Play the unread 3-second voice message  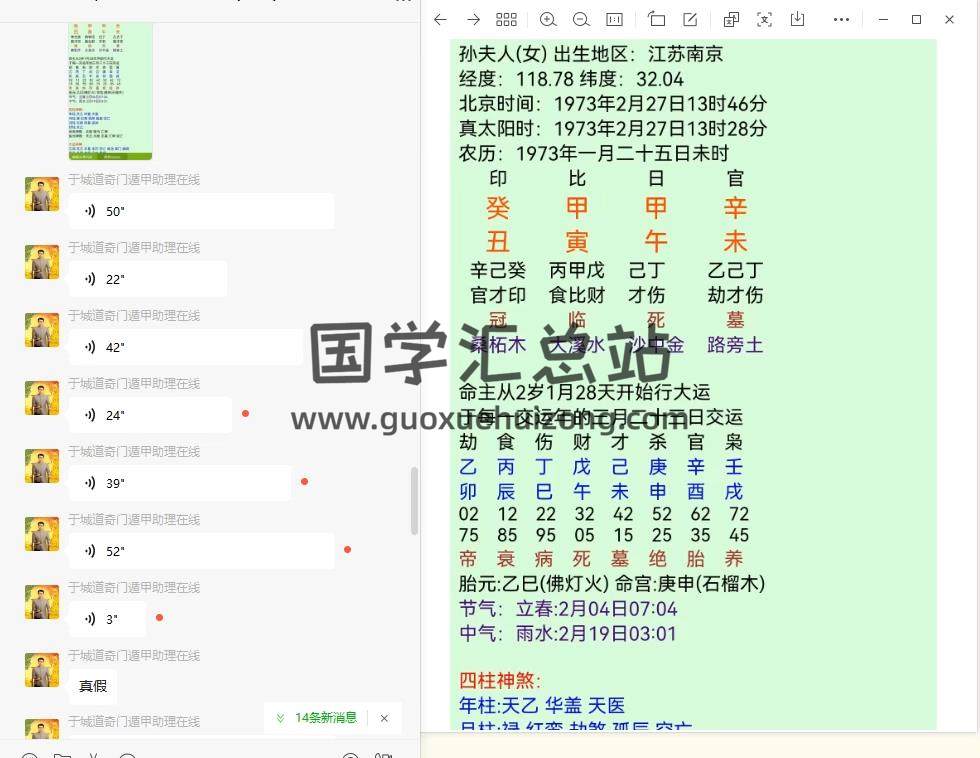[107, 619]
